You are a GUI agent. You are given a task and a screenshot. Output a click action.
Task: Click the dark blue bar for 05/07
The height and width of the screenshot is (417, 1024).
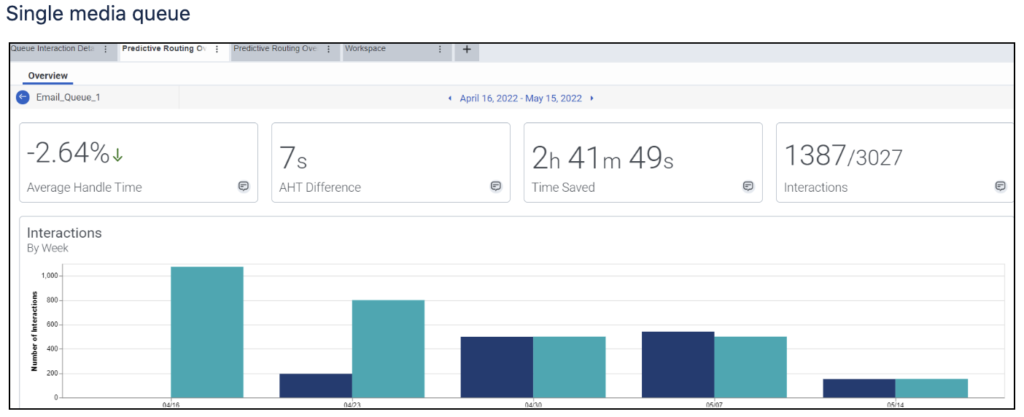pos(678,364)
